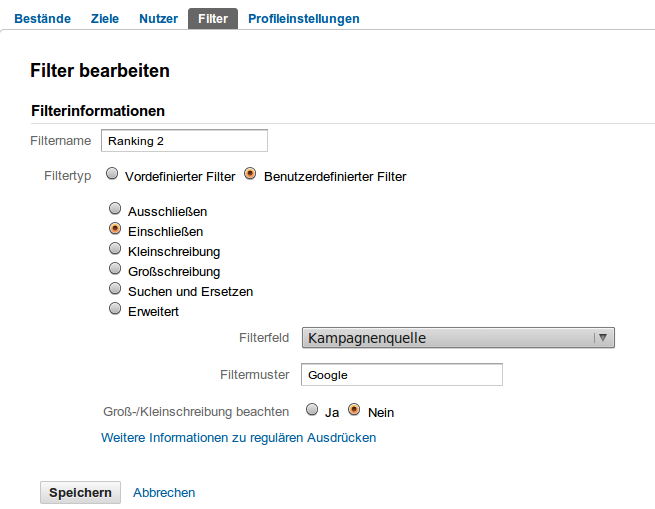Go to Profileinstellungen tab
This screenshot has width=655, height=509.
303,19
